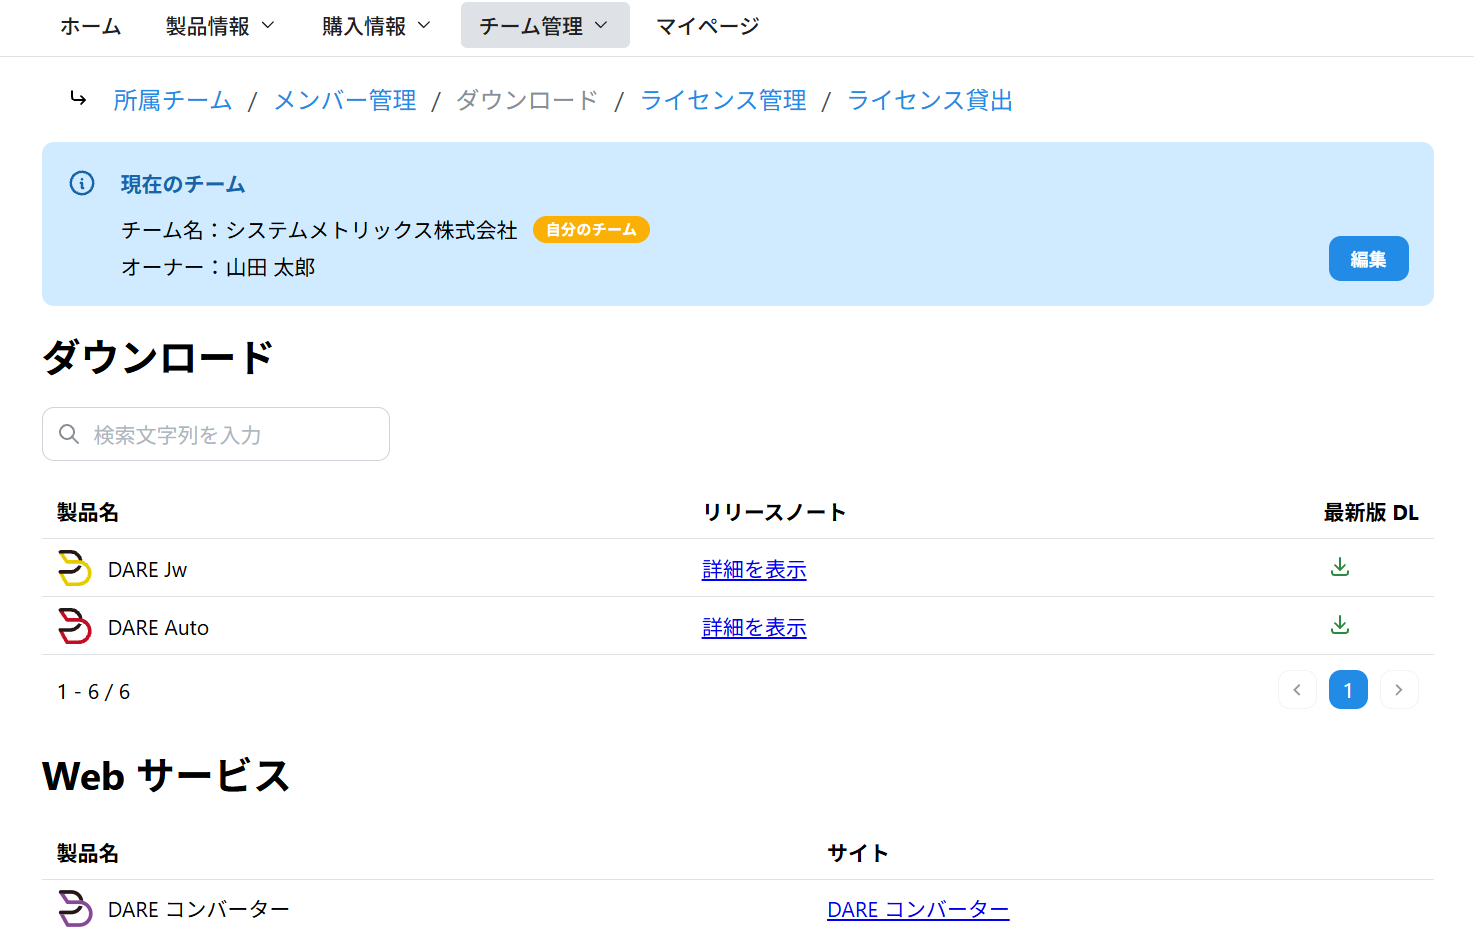This screenshot has height=949, width=1474.
Task: Open the マイページ menu item
Action: pyautogui.click(x=708, y=25)
